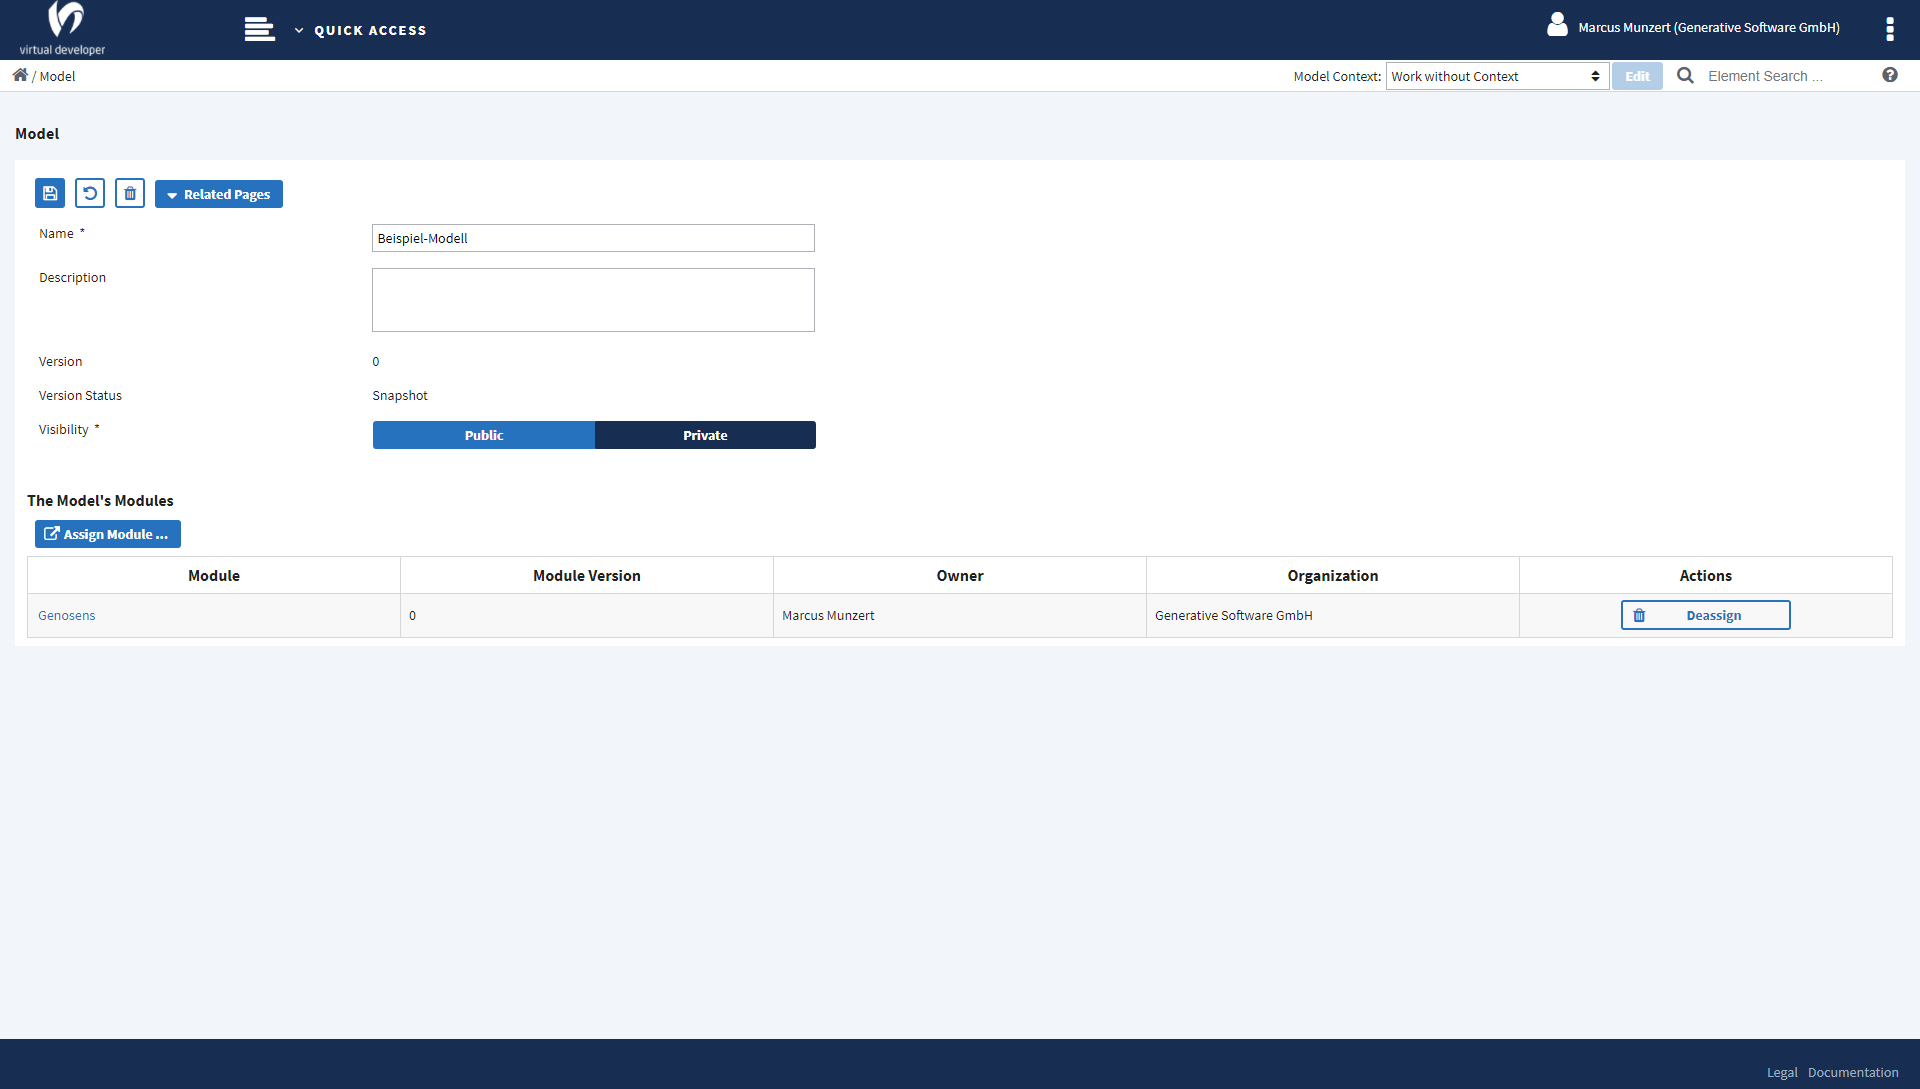Image resolution: width=1920 pixels, height=1089 pixels.
Task: Set visibility to Private
Action: click(705, 435)
